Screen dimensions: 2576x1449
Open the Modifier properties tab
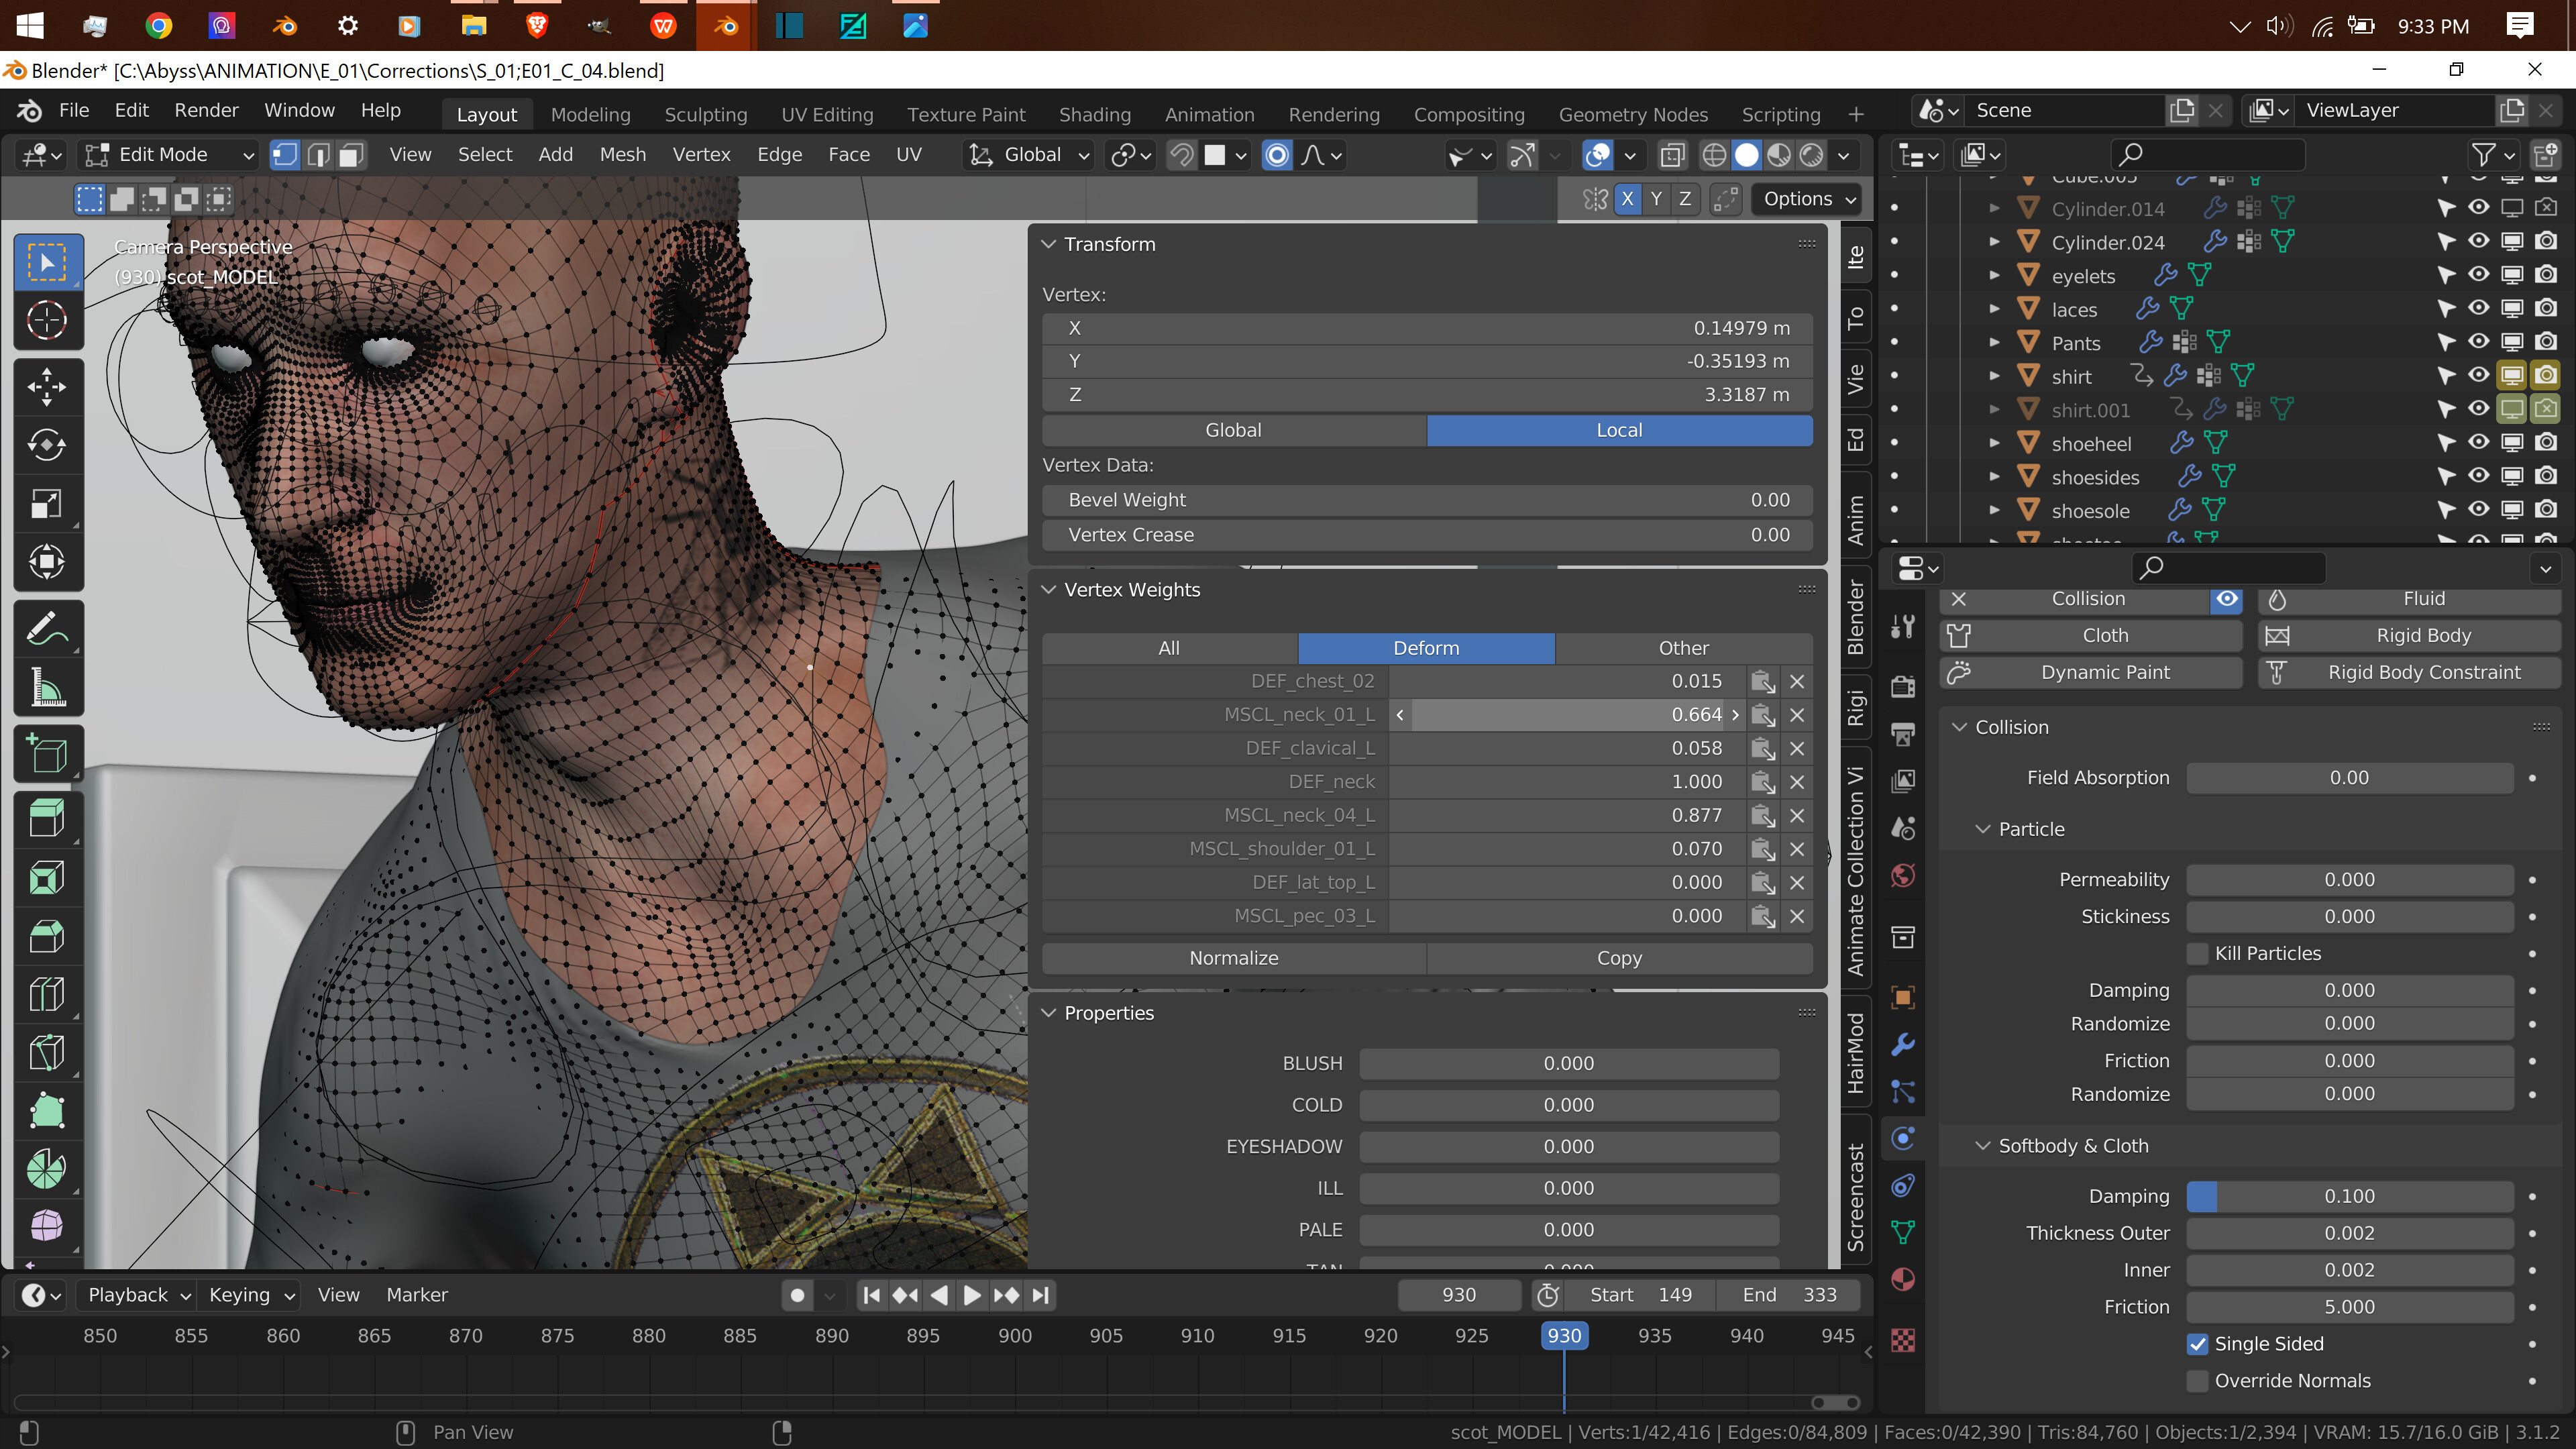1903,1045
